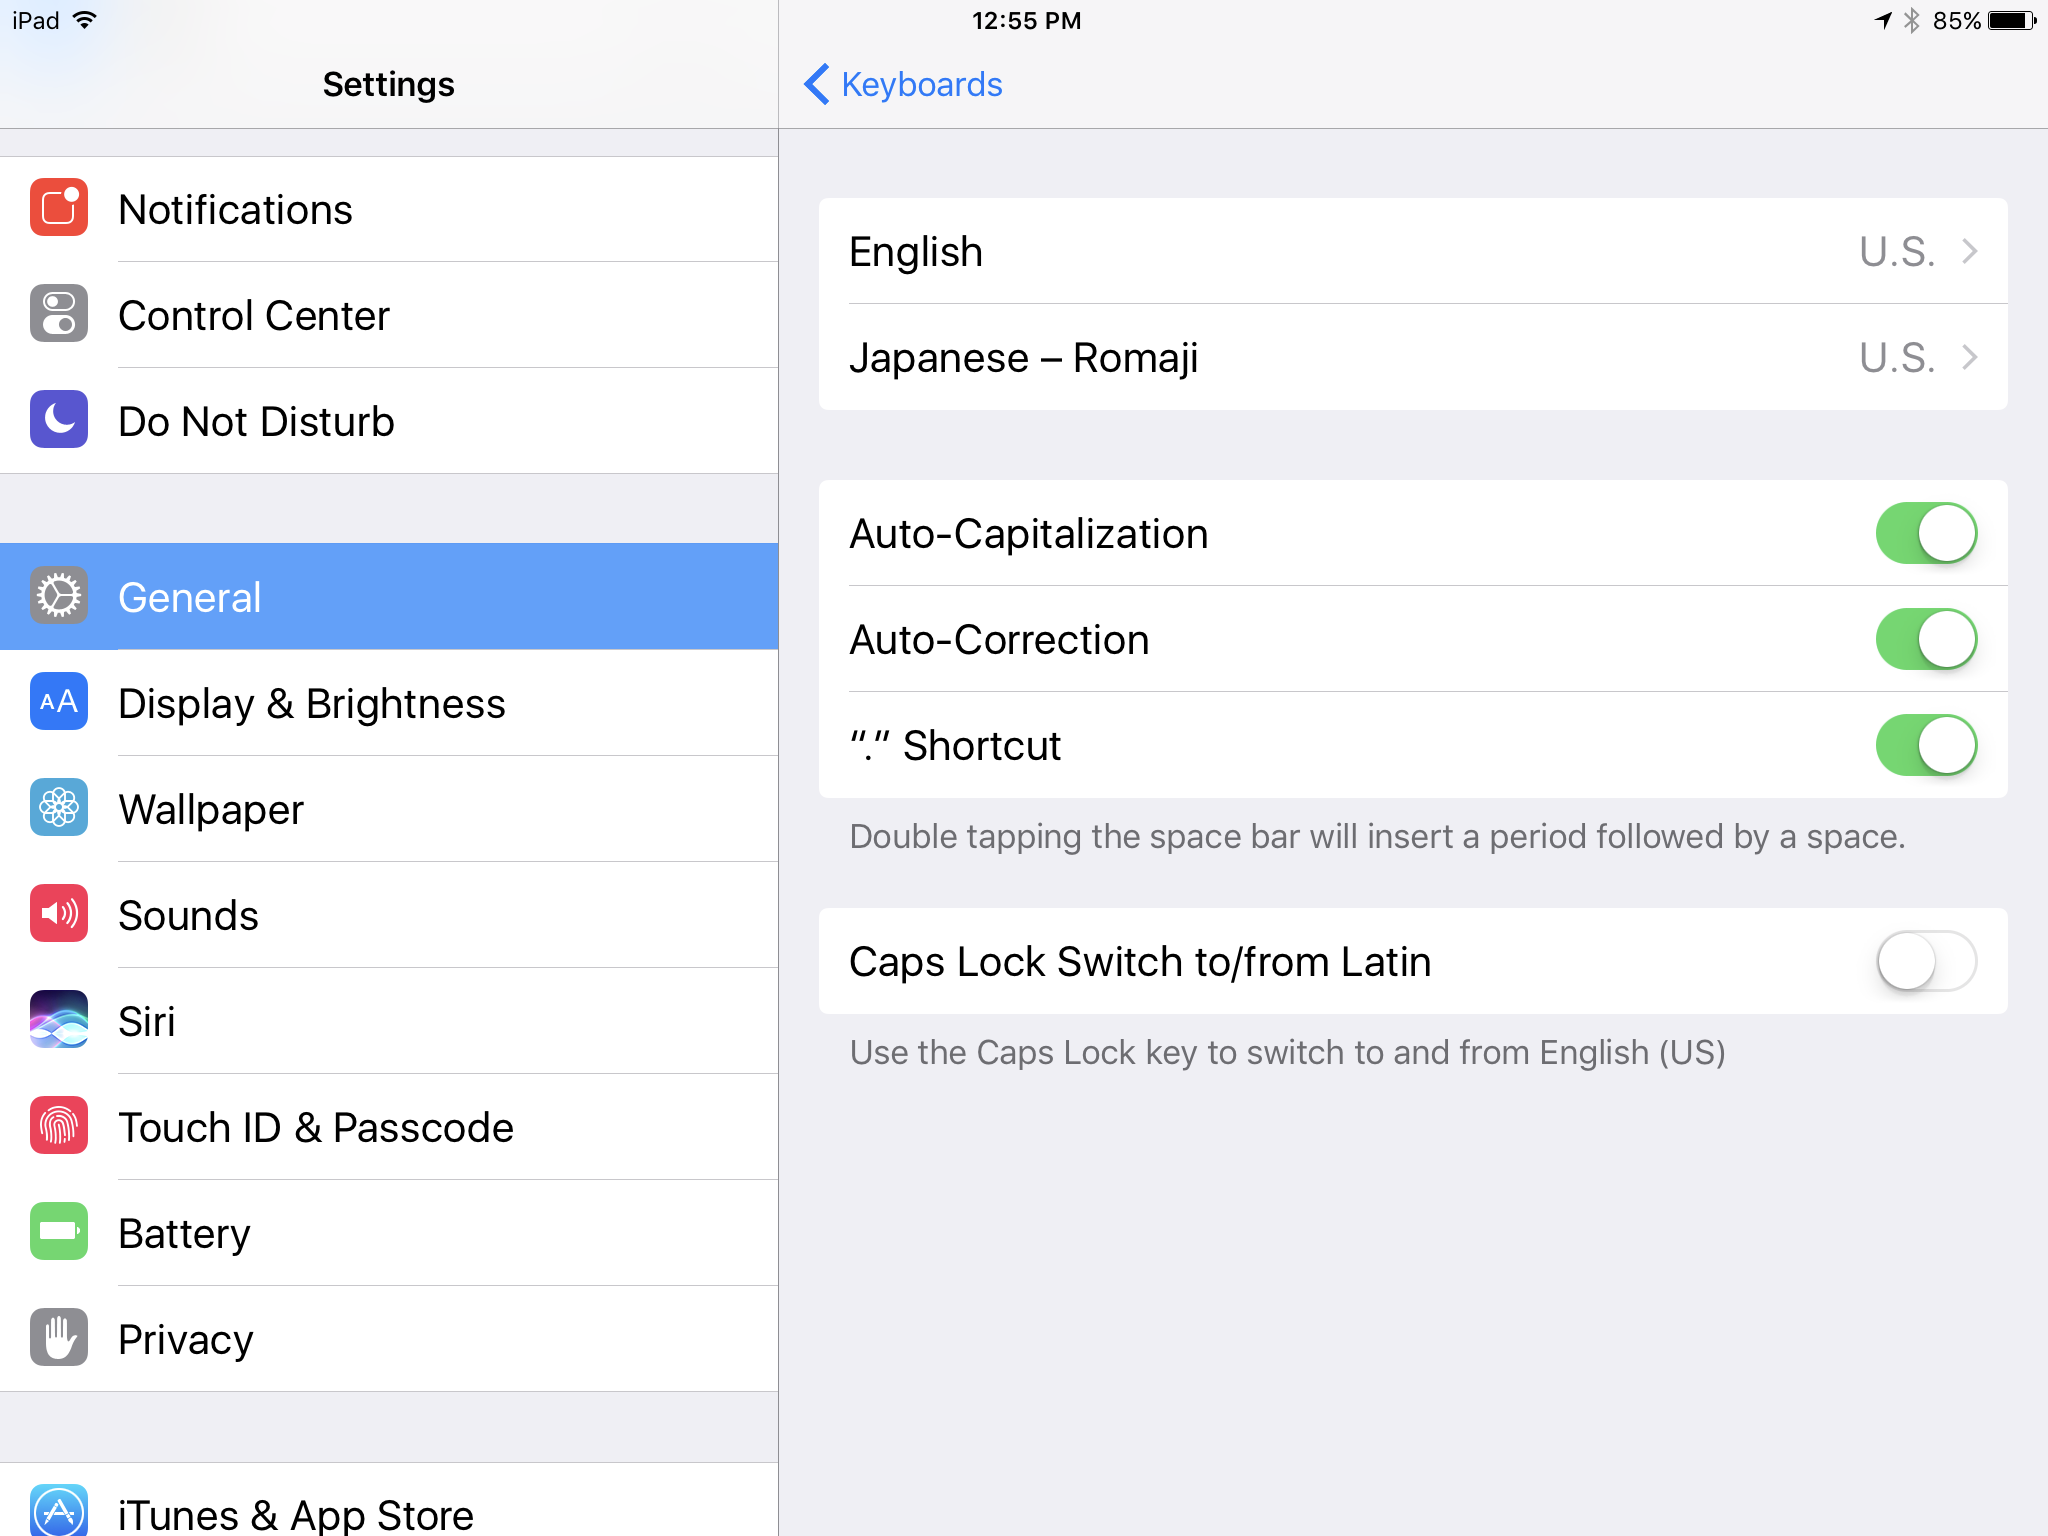Open the Battery settings row
Image resolution: width=2048 pixels, height=1536 pixels.
[x=389, y=1233]
